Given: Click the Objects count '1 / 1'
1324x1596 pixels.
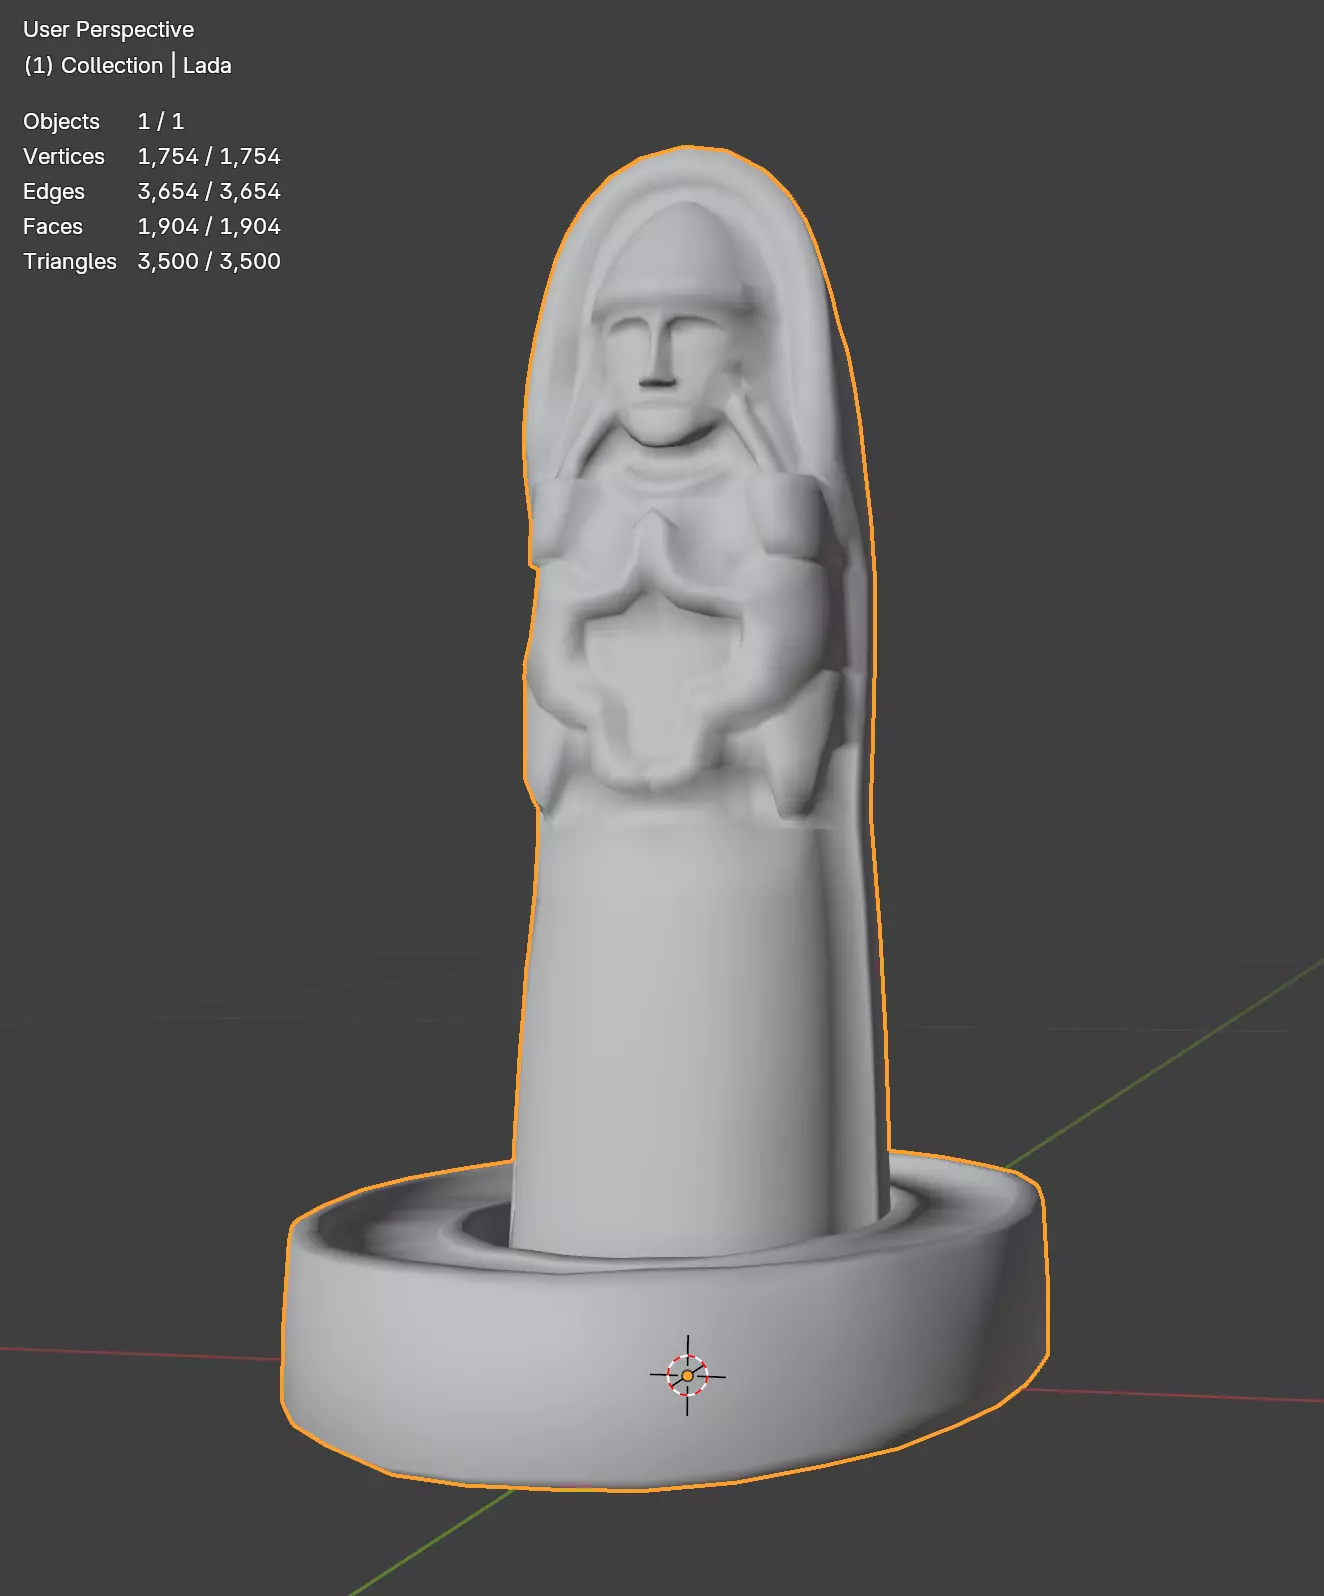Looking at the screenshot, I should click(x=161, y=122).
